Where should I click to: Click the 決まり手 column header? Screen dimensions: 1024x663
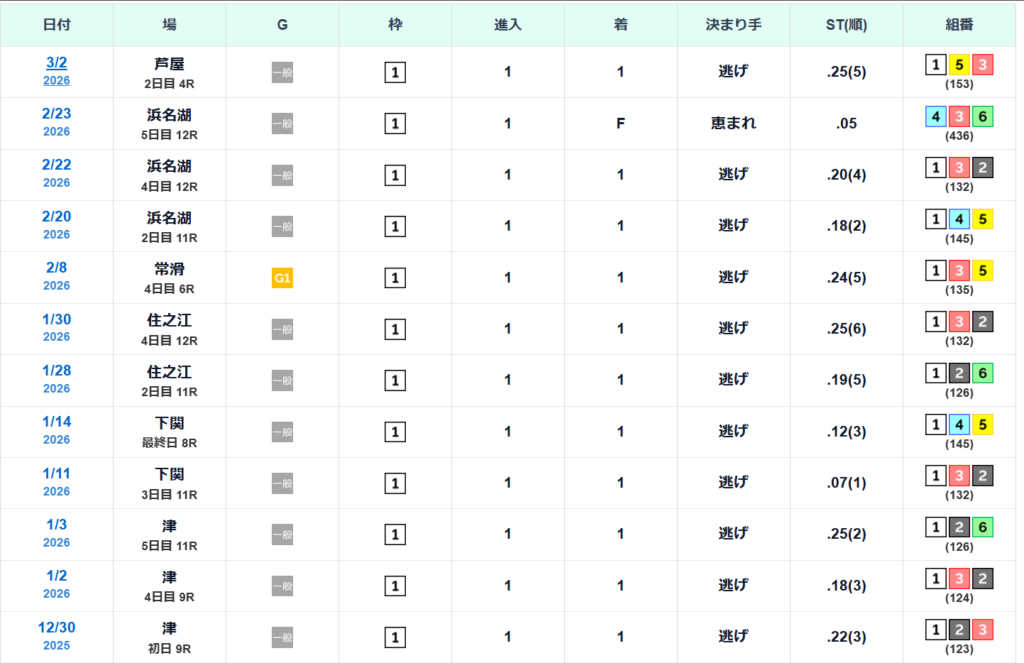733,24
